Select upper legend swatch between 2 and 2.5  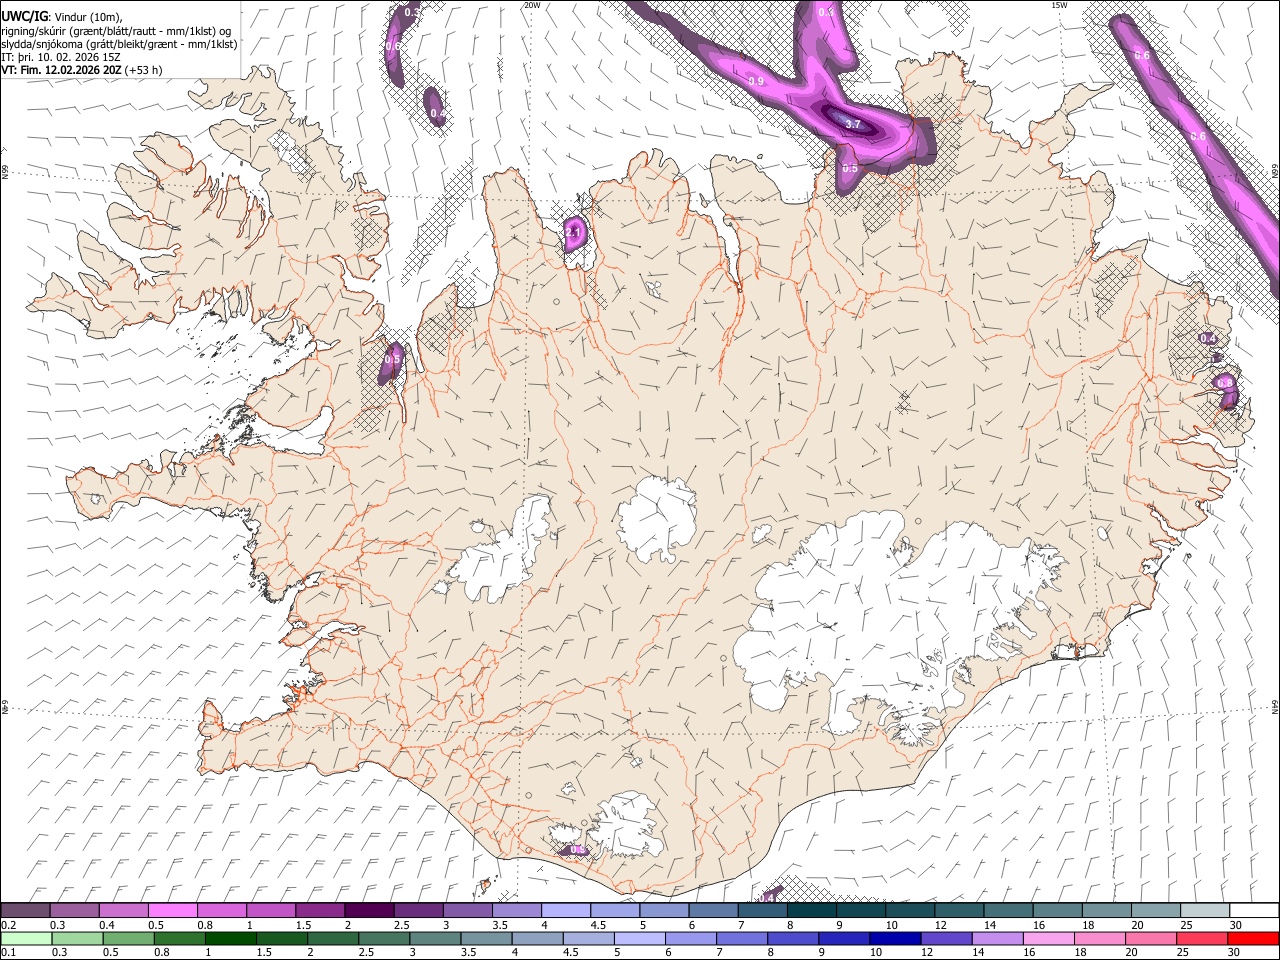(x=368, y=910)
